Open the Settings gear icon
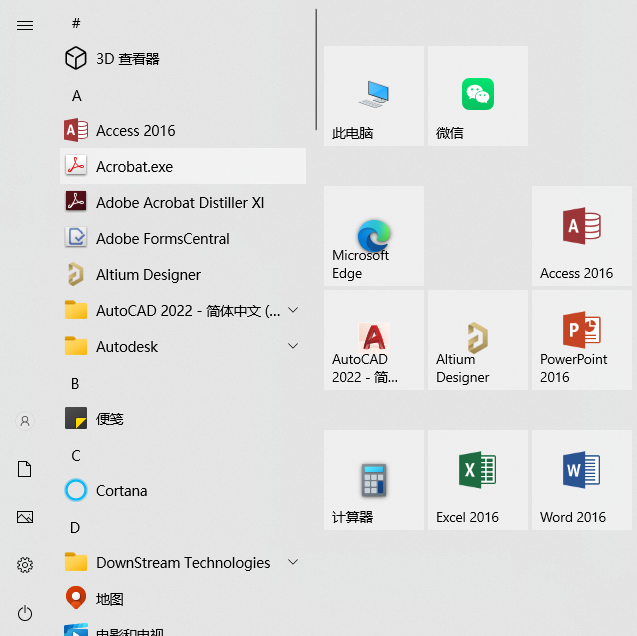 pos(25,565)
